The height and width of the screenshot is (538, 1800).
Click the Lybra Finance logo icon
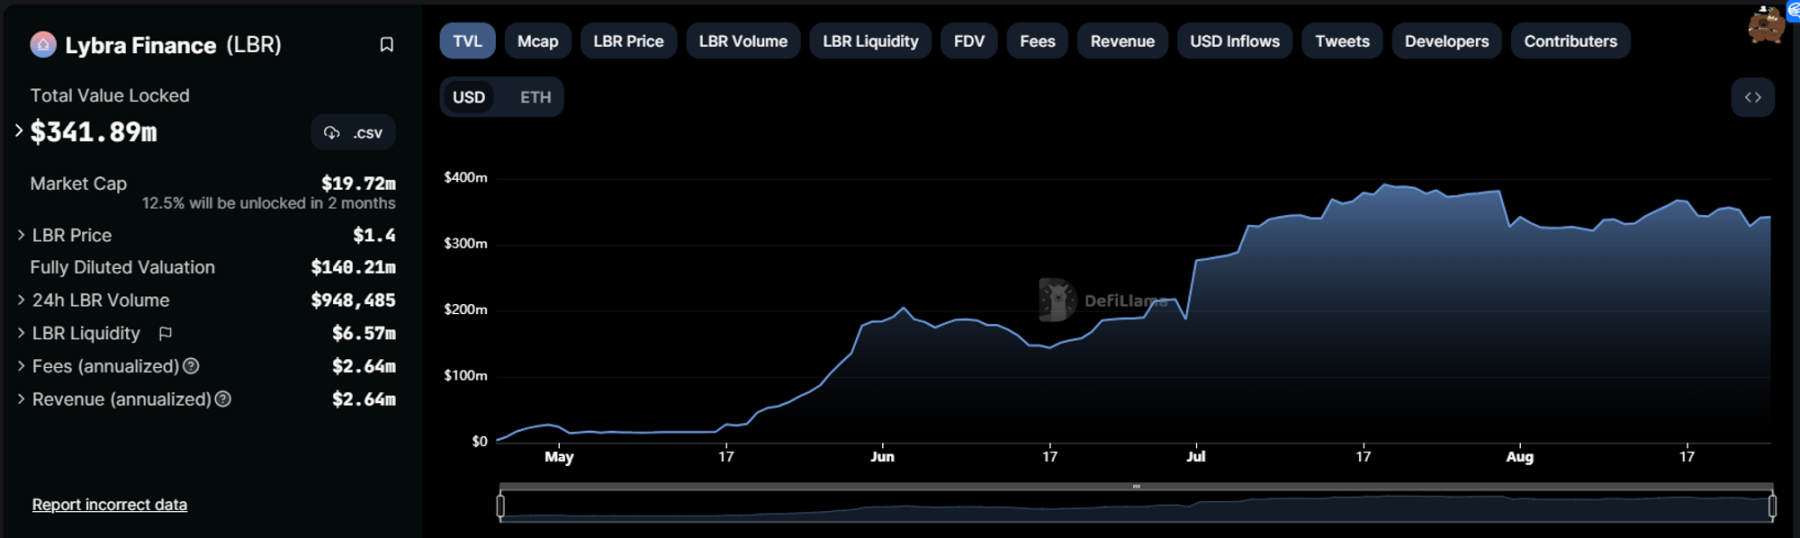click(x=43, y=44)
